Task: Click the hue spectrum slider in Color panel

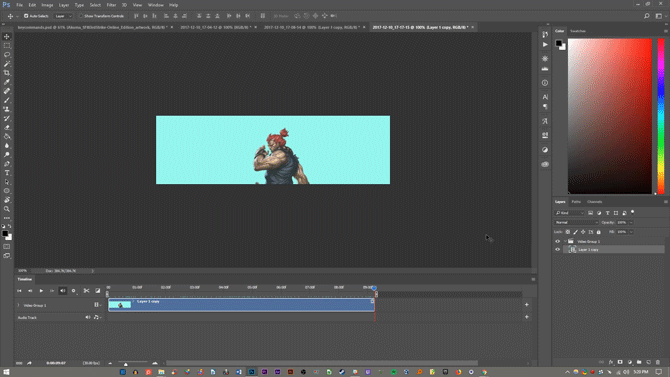Action: (661, 116)
